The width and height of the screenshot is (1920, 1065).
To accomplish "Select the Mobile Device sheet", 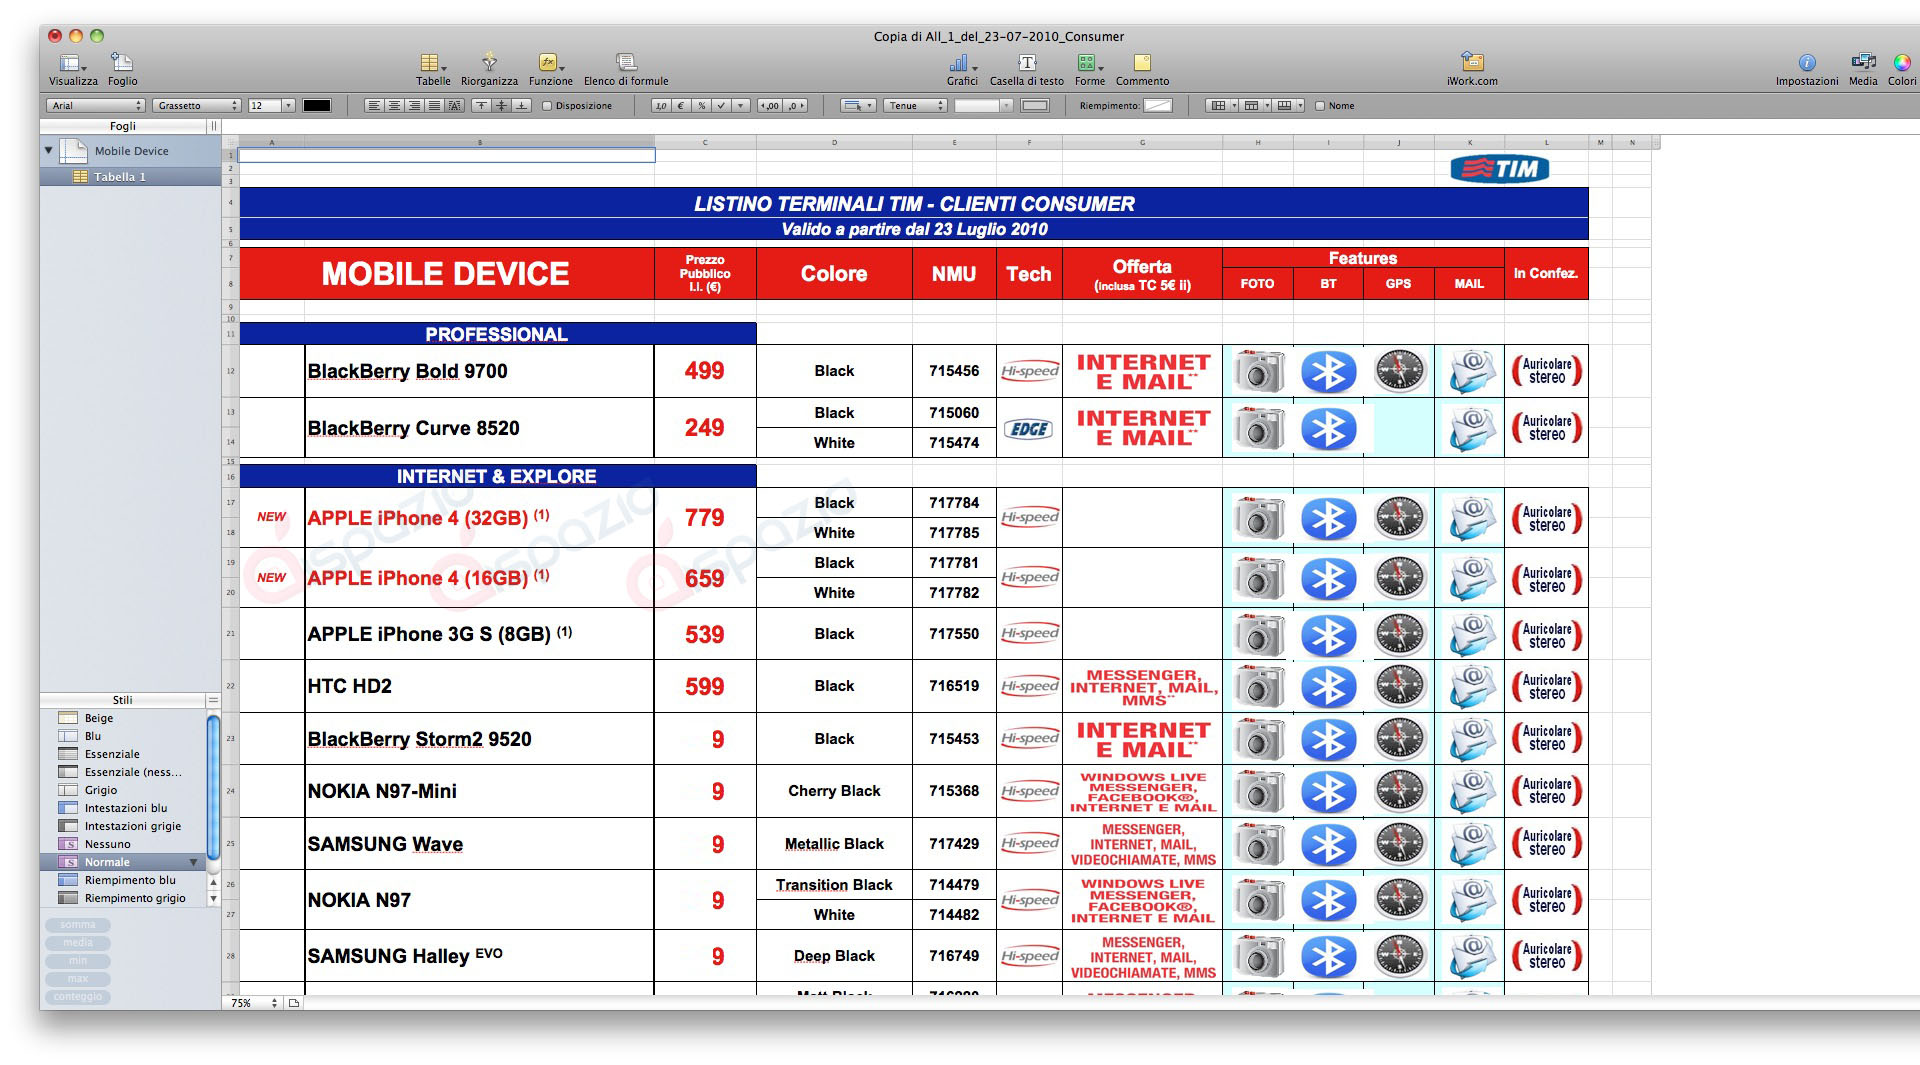I will pos(130,151).
